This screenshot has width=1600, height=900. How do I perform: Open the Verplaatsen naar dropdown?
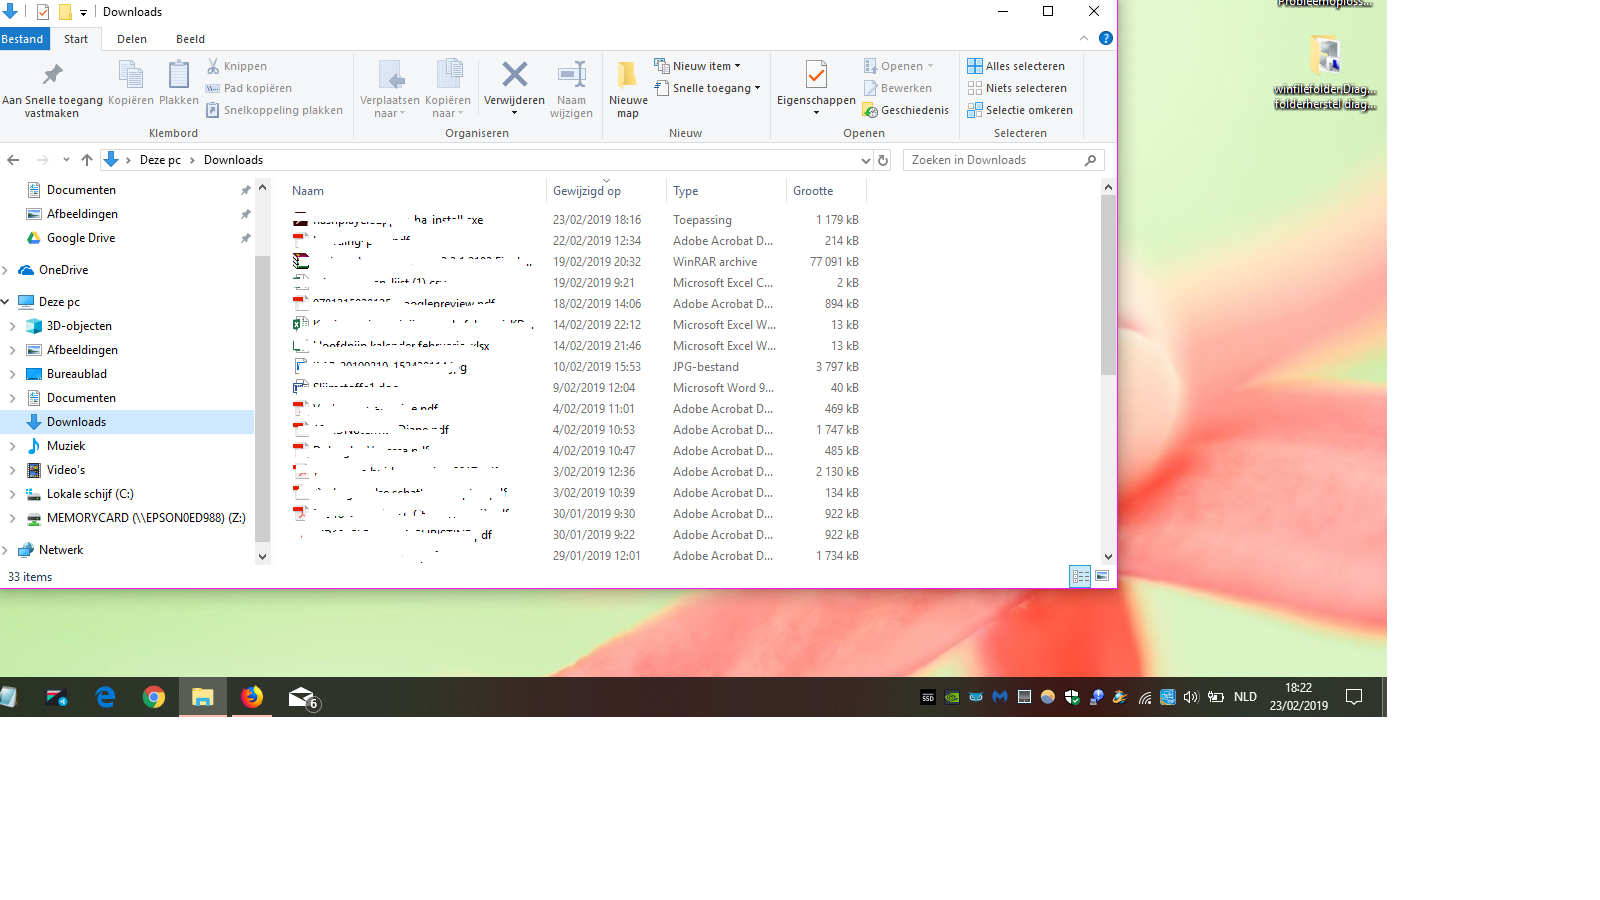click(x=390, y=89)
